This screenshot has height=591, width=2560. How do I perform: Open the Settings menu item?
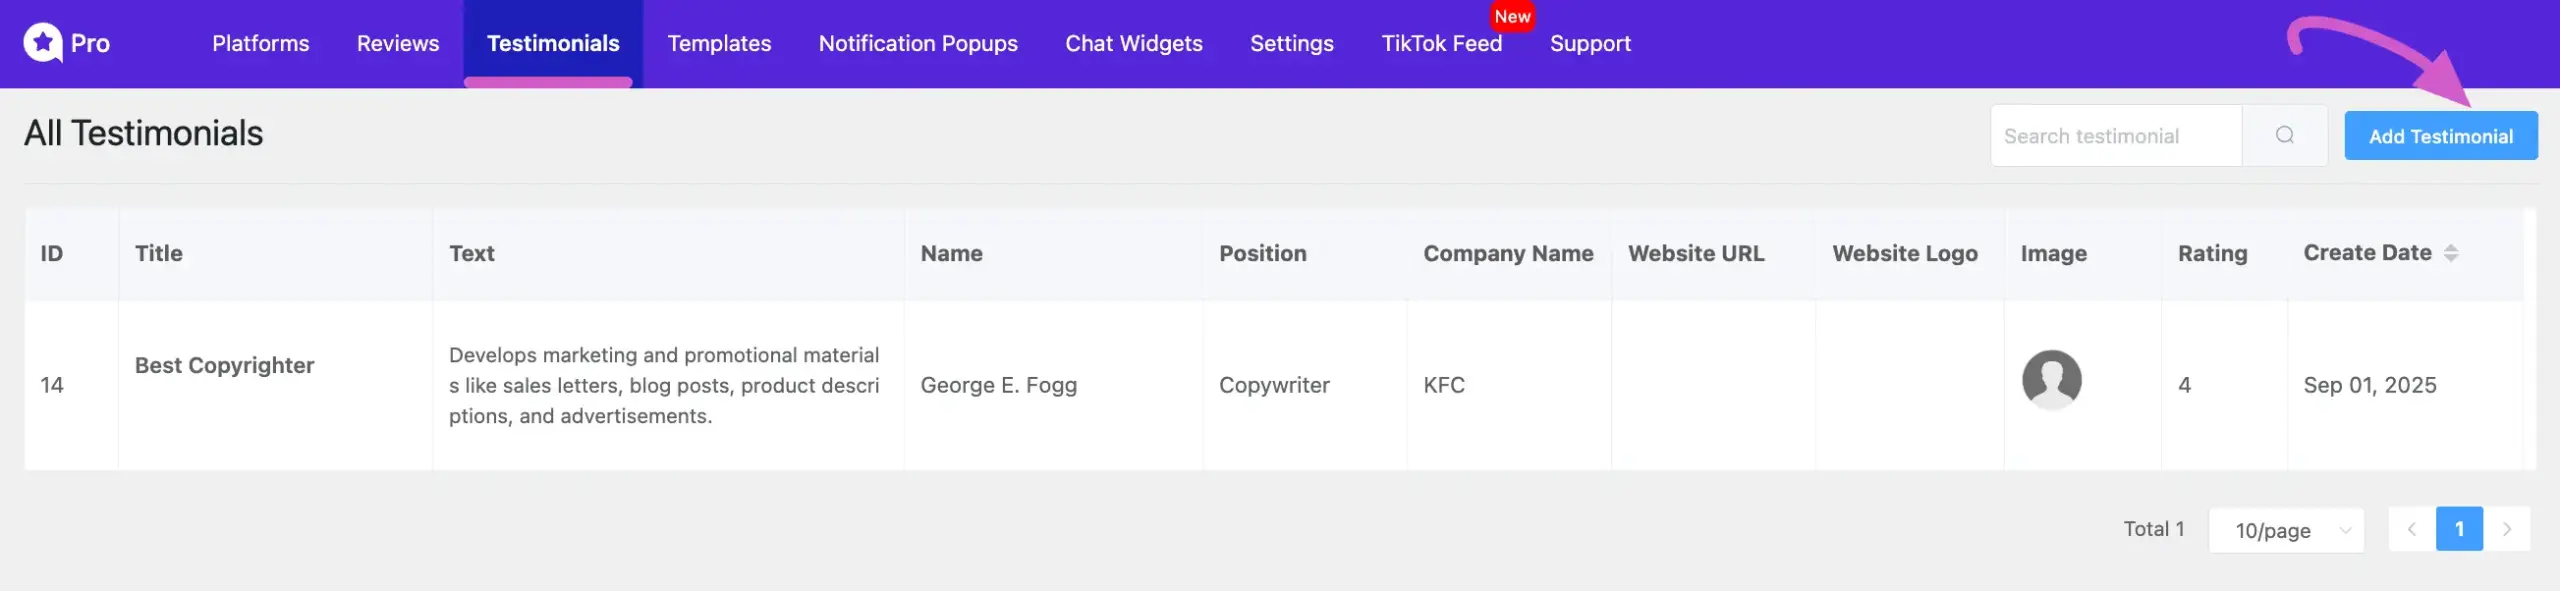[x=1291, y=43]
